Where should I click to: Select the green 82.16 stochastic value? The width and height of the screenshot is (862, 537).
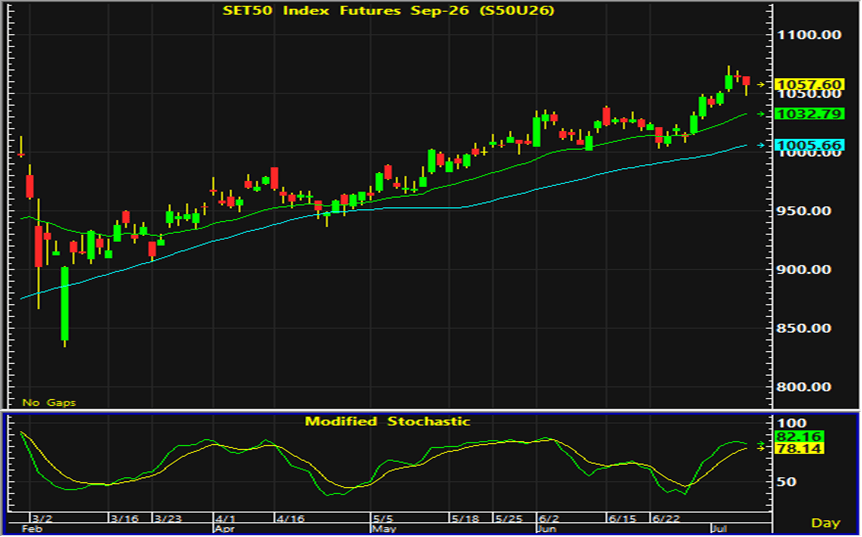click(x=799, y=437)
